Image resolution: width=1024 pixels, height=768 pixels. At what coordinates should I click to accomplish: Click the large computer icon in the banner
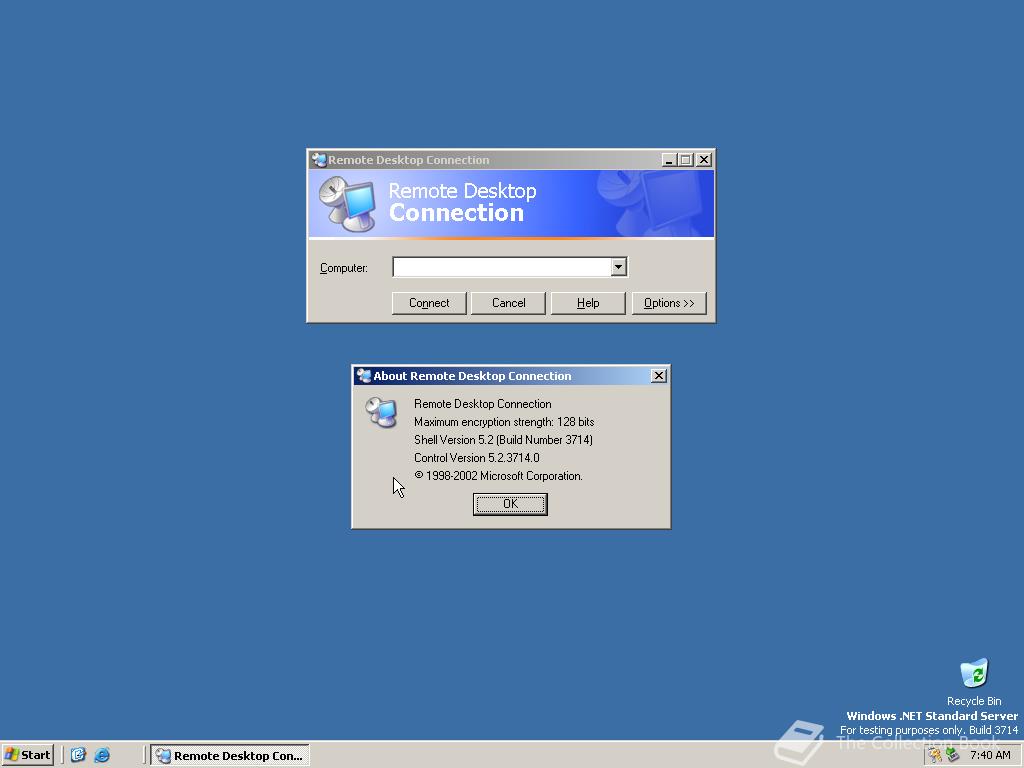pos(348,204)
